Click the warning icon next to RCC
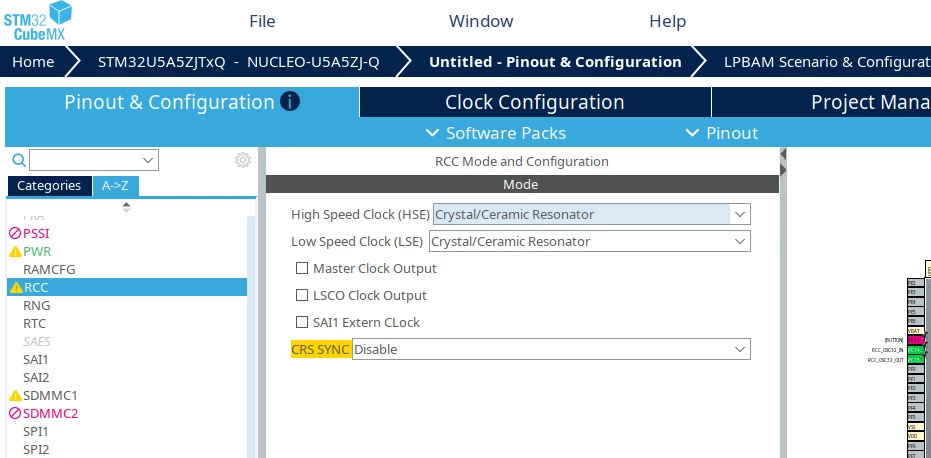Screen dimensions: 931x458 pos(16,288)
